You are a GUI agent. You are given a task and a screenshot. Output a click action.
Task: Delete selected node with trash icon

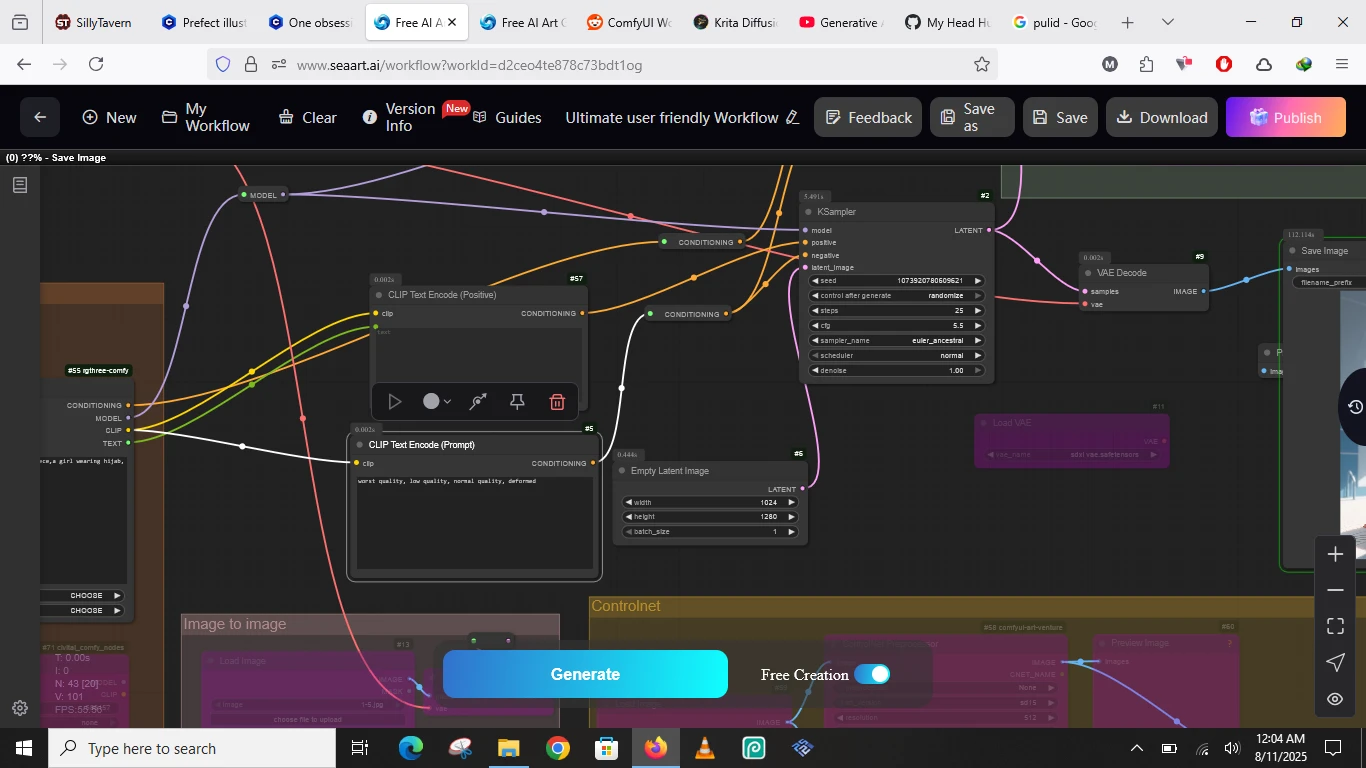[557, 402]
